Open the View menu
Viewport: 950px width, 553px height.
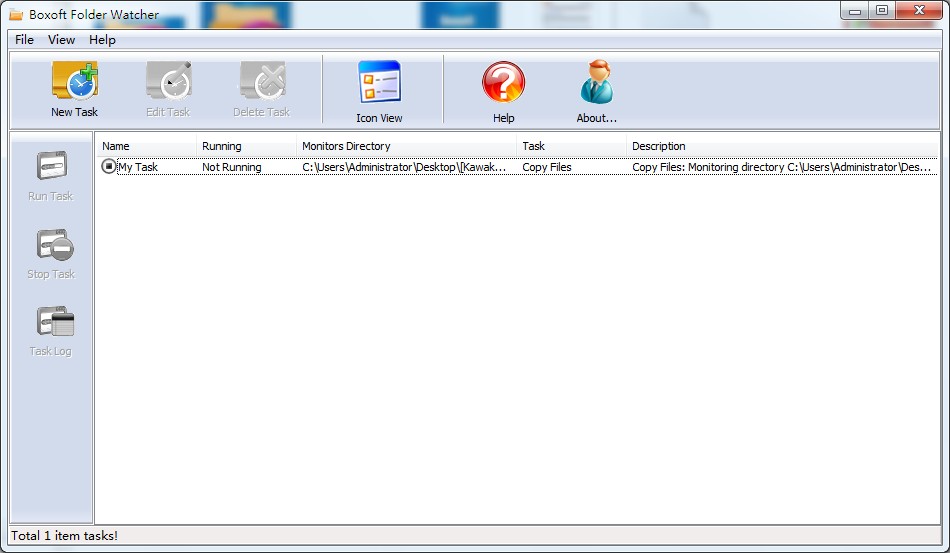[61, 40]
